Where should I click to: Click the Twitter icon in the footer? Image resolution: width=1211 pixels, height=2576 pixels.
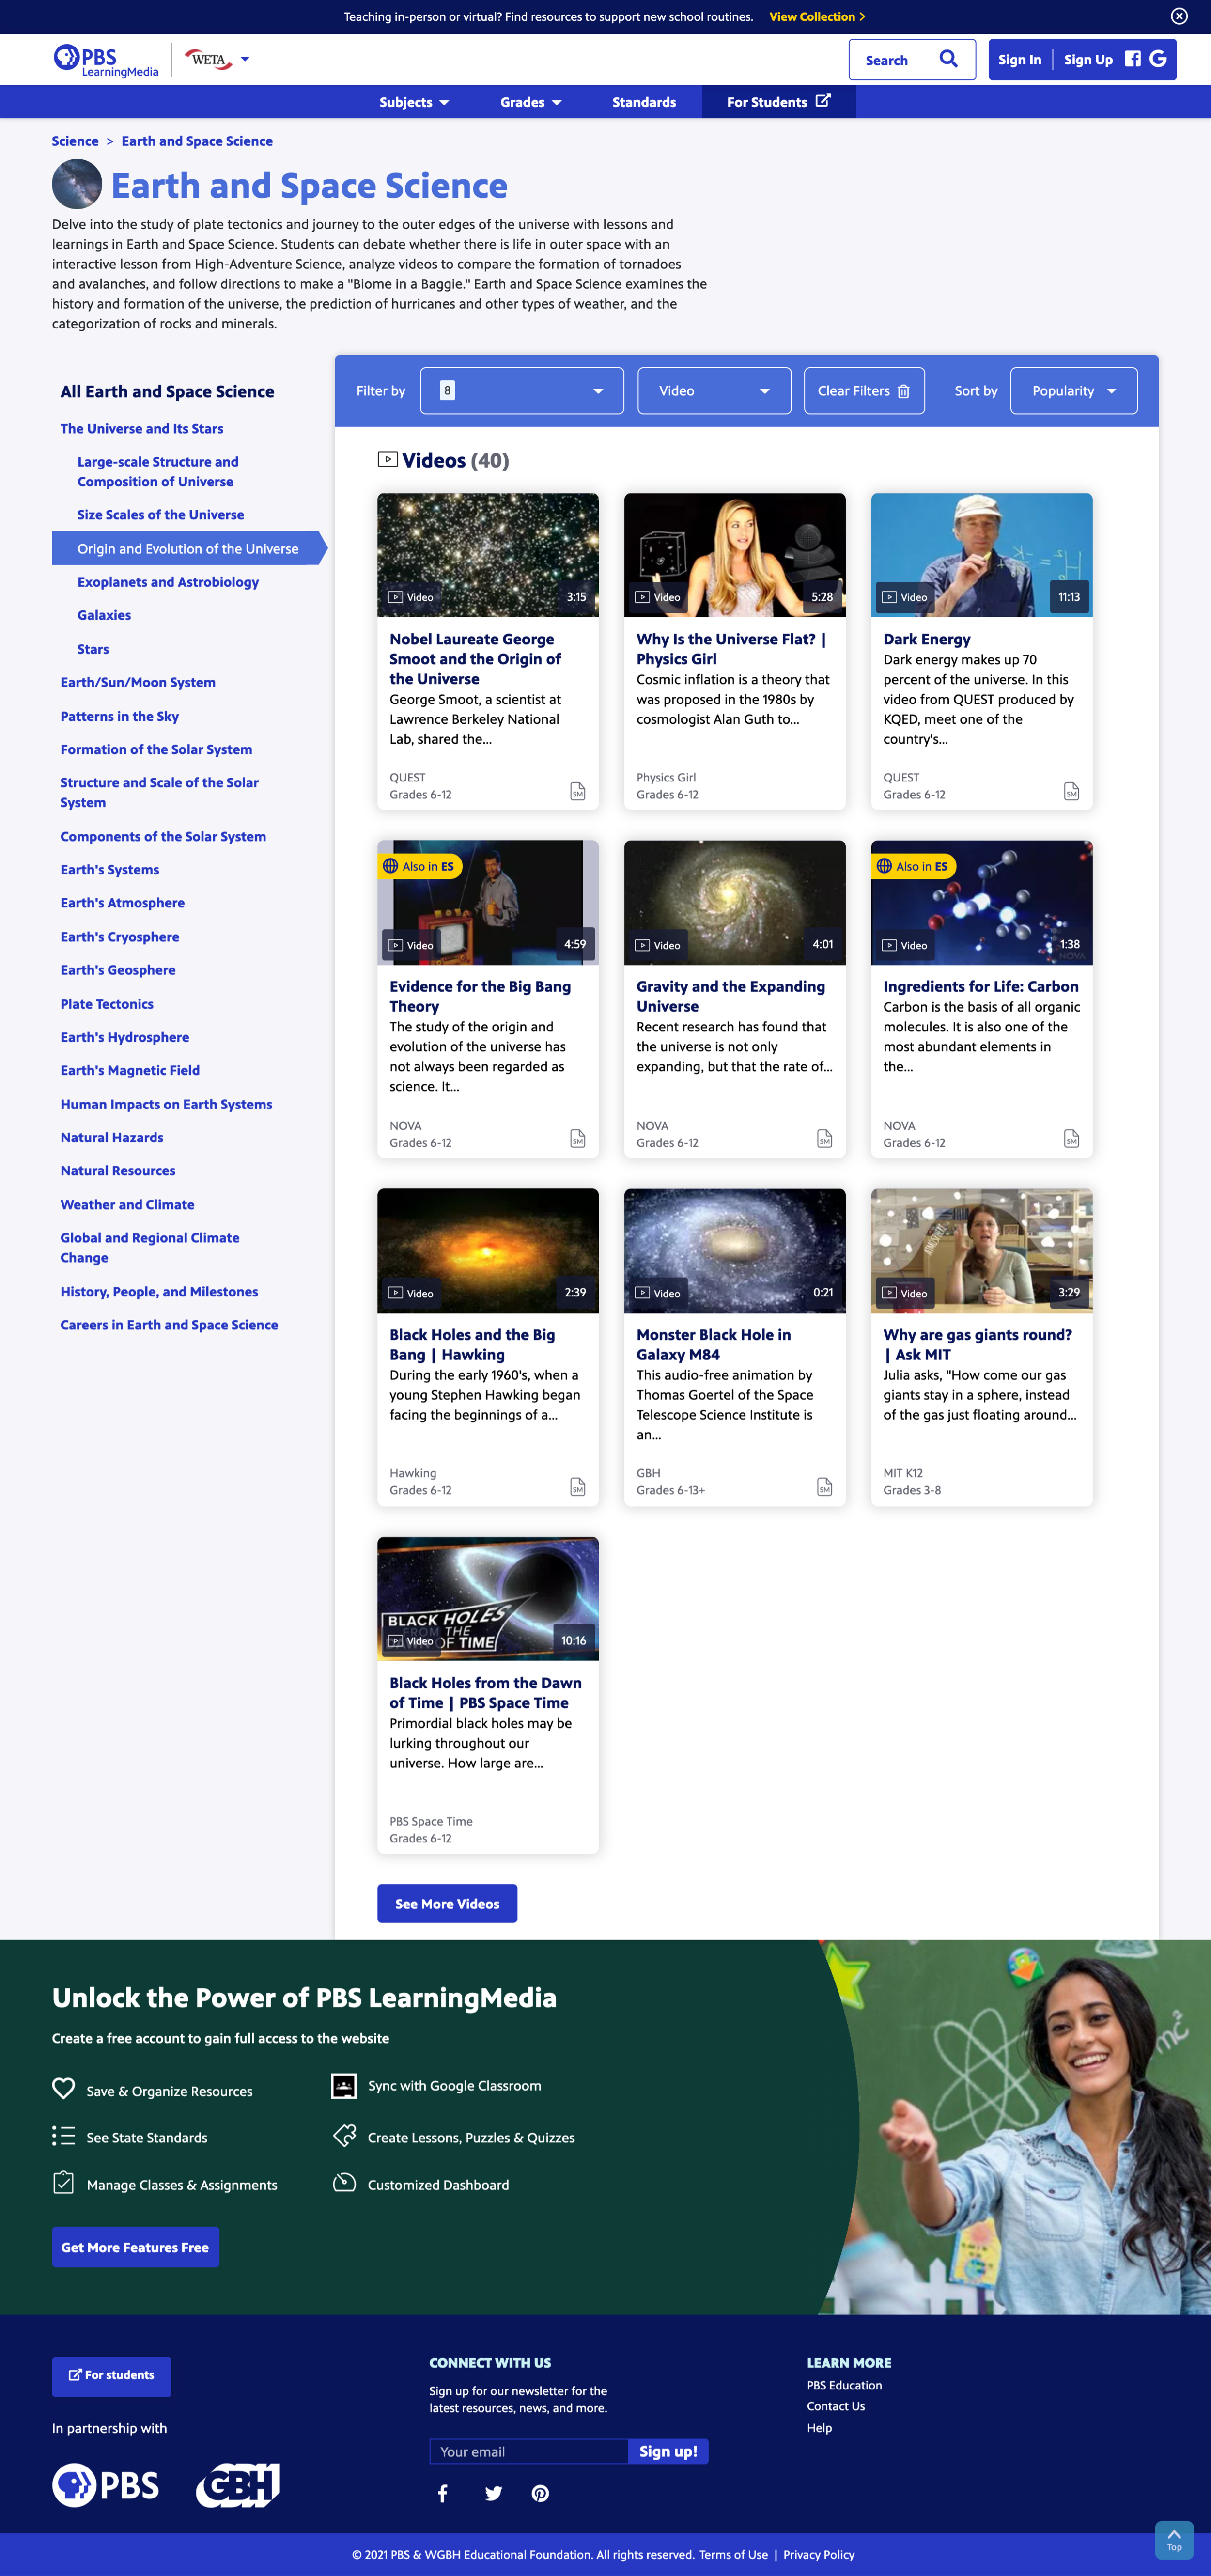[x=493, y=2493]
